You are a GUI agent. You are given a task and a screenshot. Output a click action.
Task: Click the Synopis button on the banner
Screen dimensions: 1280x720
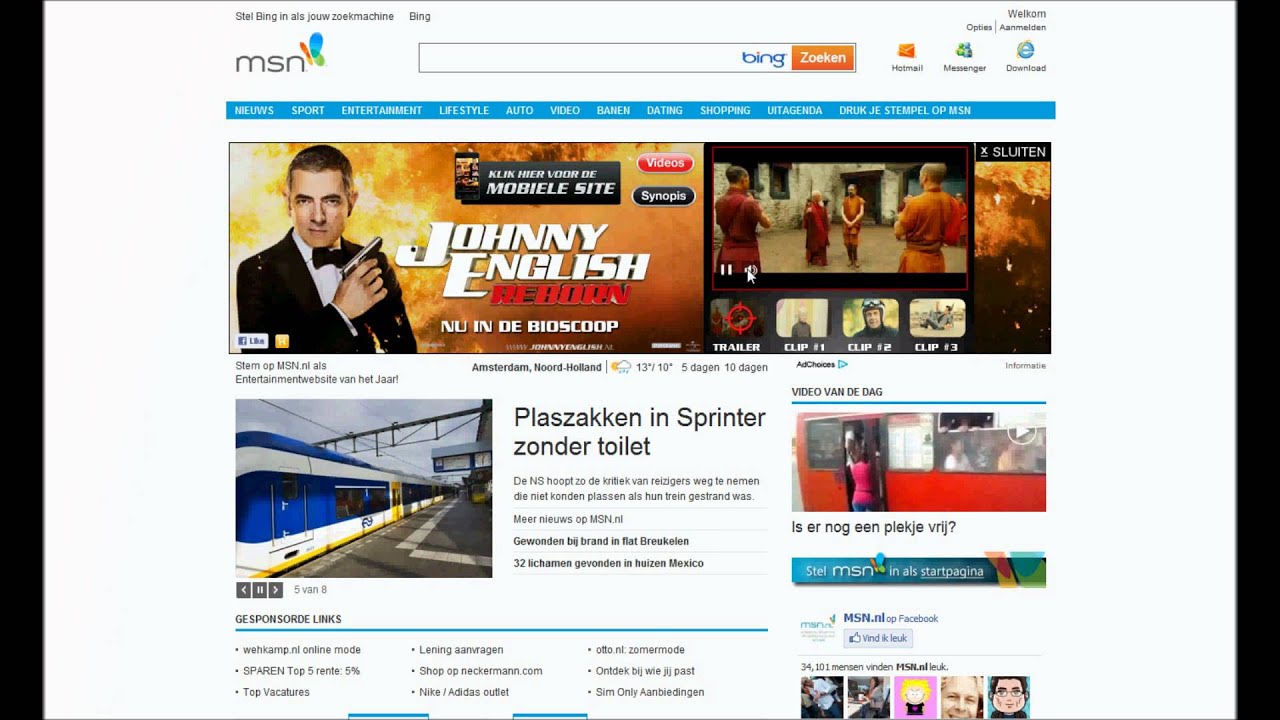pos(664,196)
